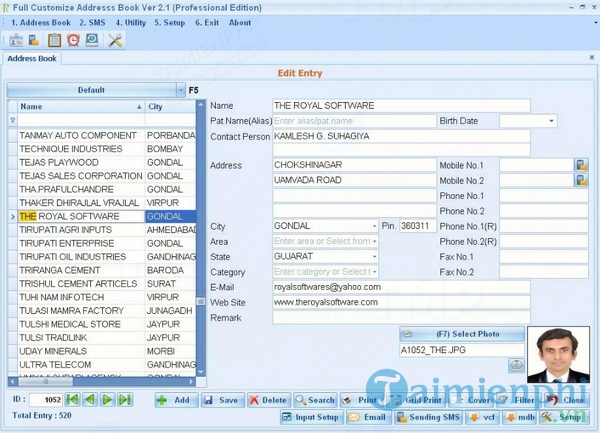Click the Remark input field
Image resolution: width=600 pixels, height=433 pixels.
[x=401, y=317]
